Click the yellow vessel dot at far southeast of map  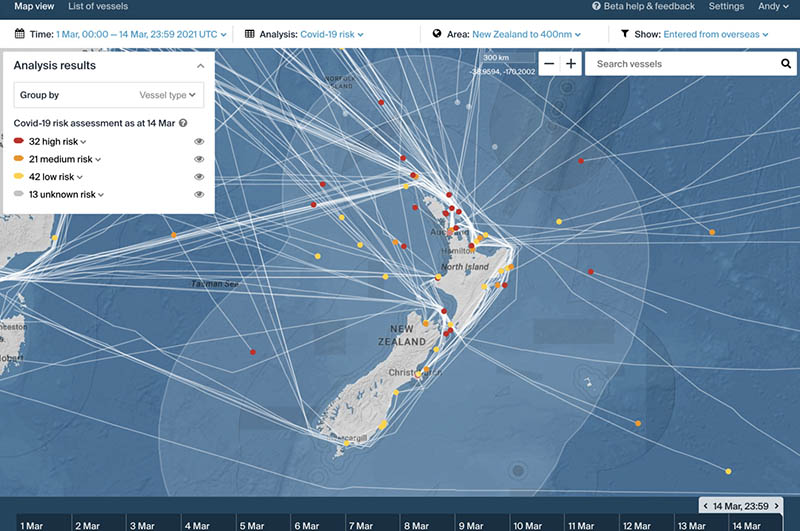728,471
